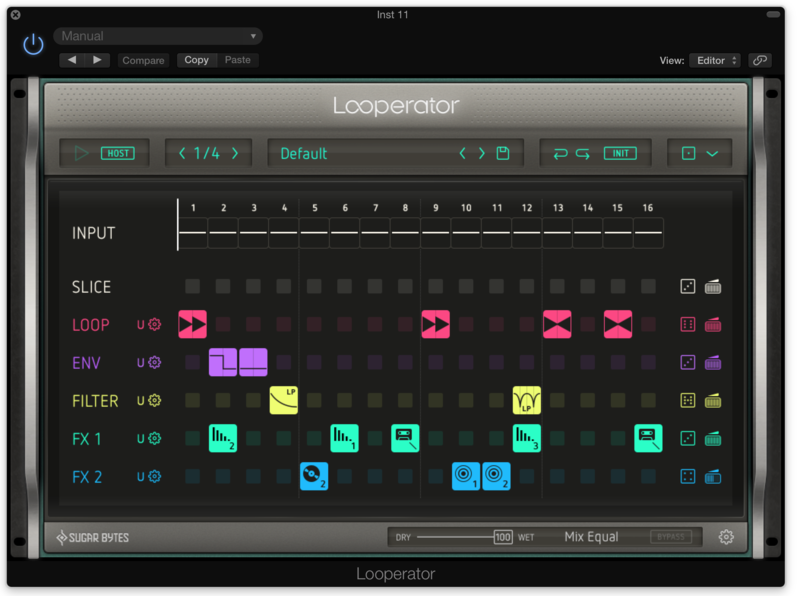Open the Manual preset dropdown
The image size is (800, 596).
pos(158,36)
